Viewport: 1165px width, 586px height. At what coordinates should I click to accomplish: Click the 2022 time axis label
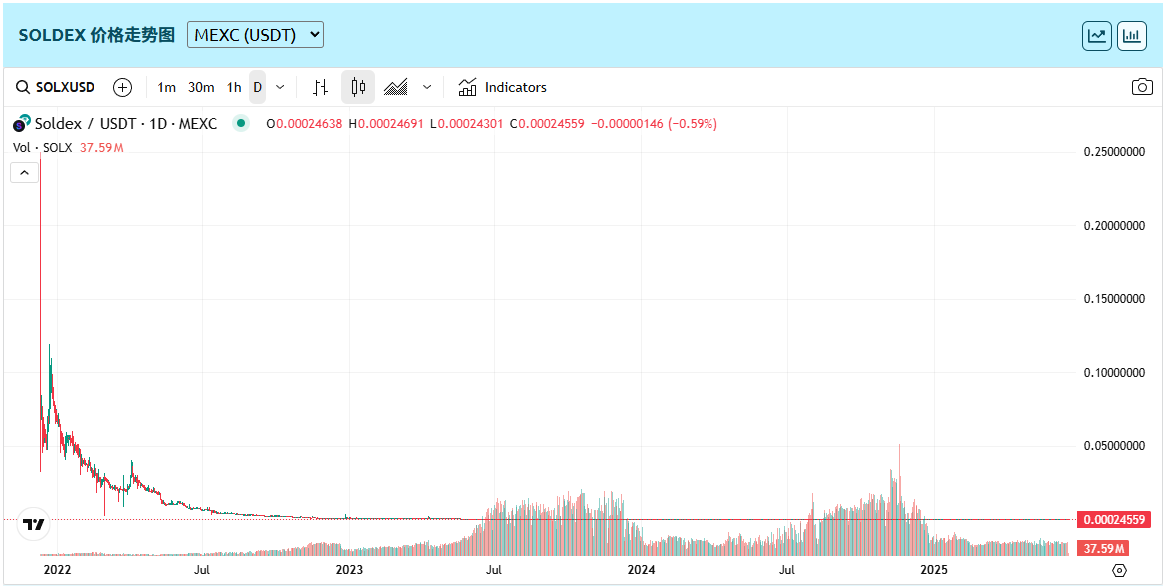click(x=57, y=570)
